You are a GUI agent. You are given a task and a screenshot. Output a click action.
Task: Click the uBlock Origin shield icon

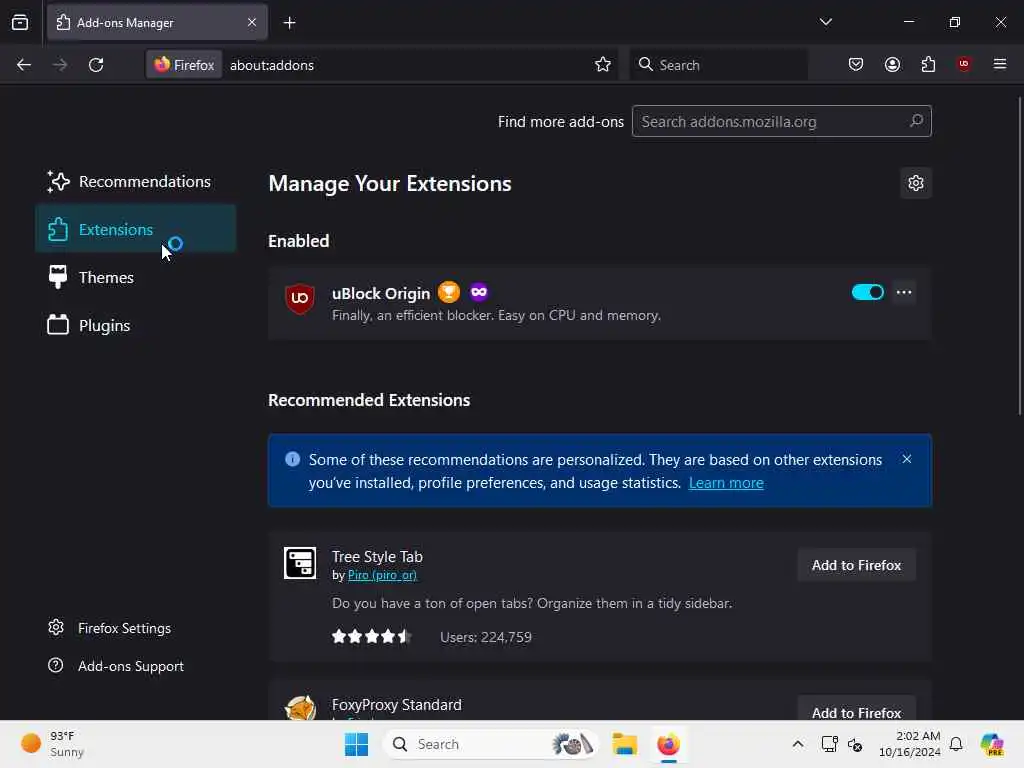300,298
